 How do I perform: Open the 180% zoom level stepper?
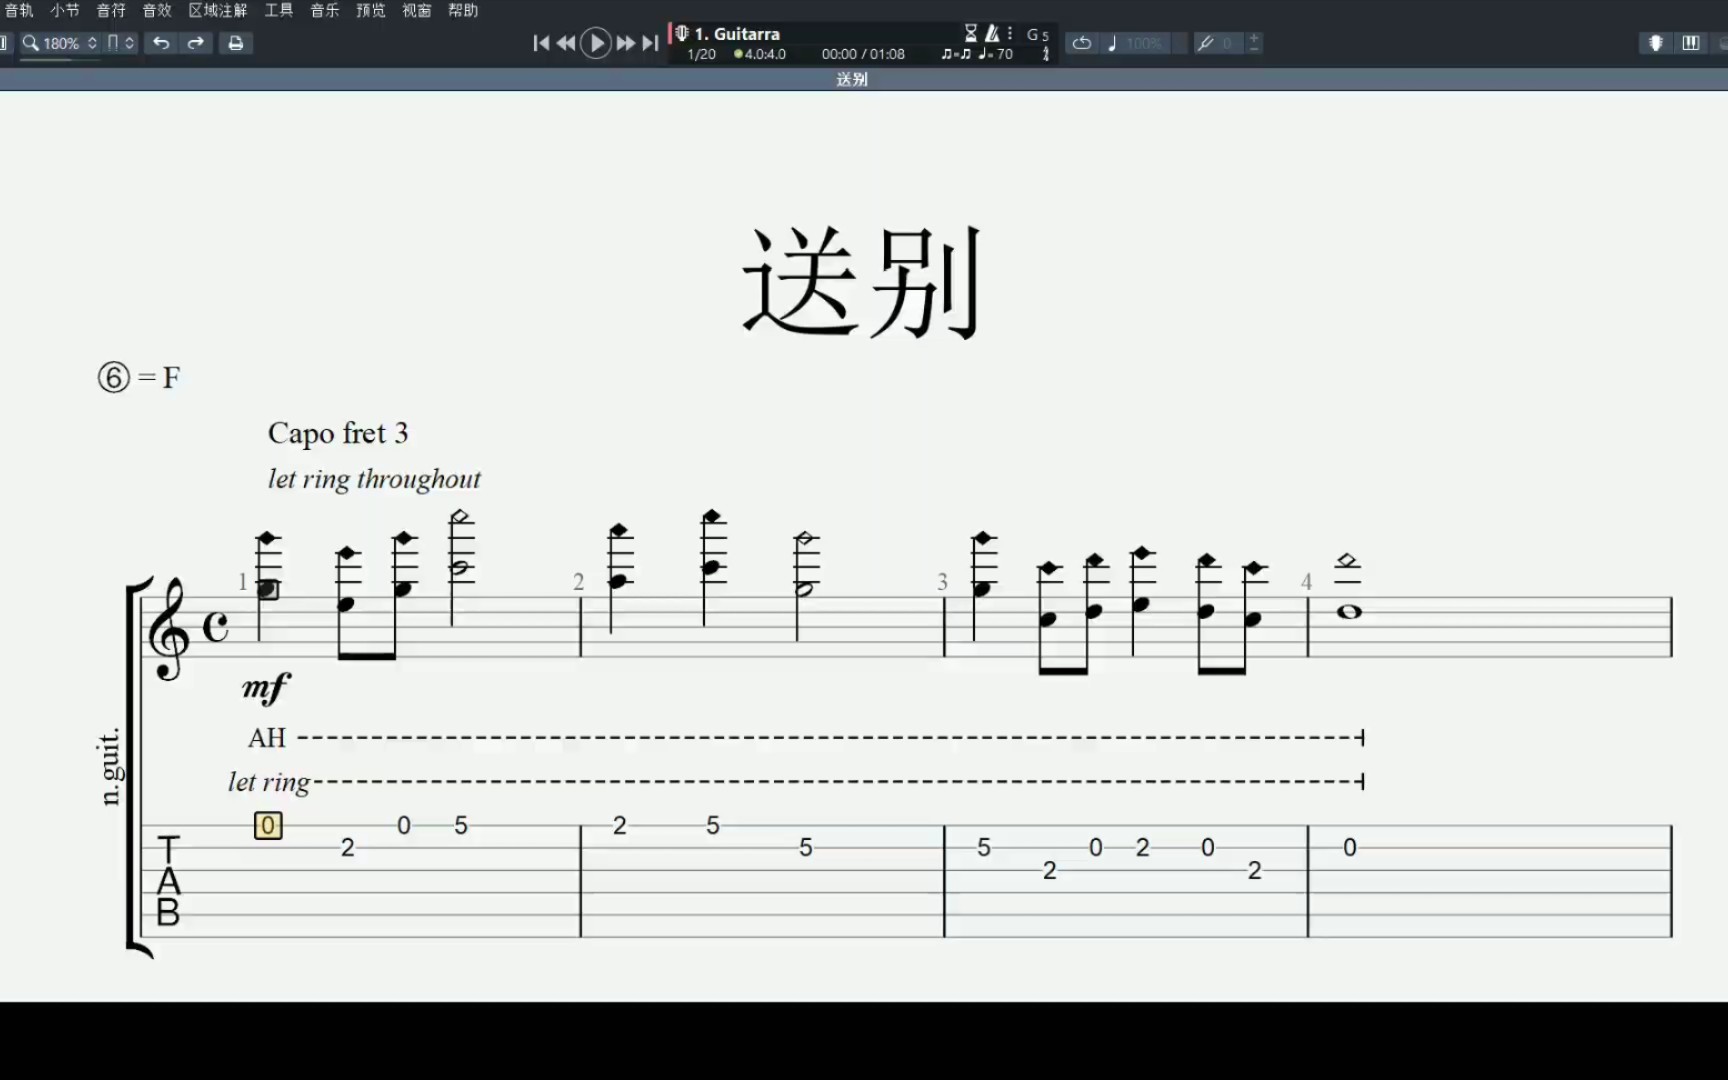[x=92, y=43]
